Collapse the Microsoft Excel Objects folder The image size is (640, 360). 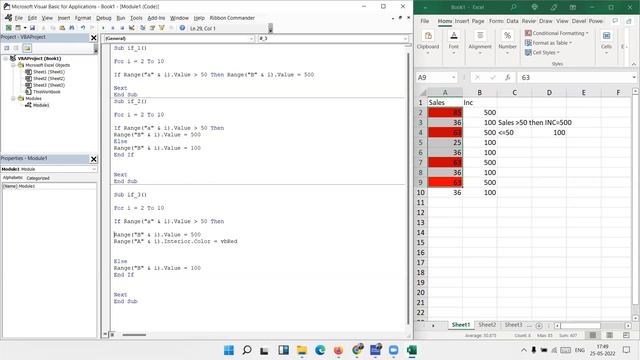tap(13, 65)
